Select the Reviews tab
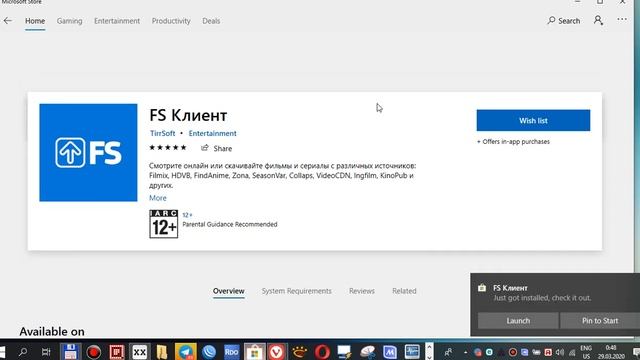The width and height of the screenshot is (640, 360). 362,291
